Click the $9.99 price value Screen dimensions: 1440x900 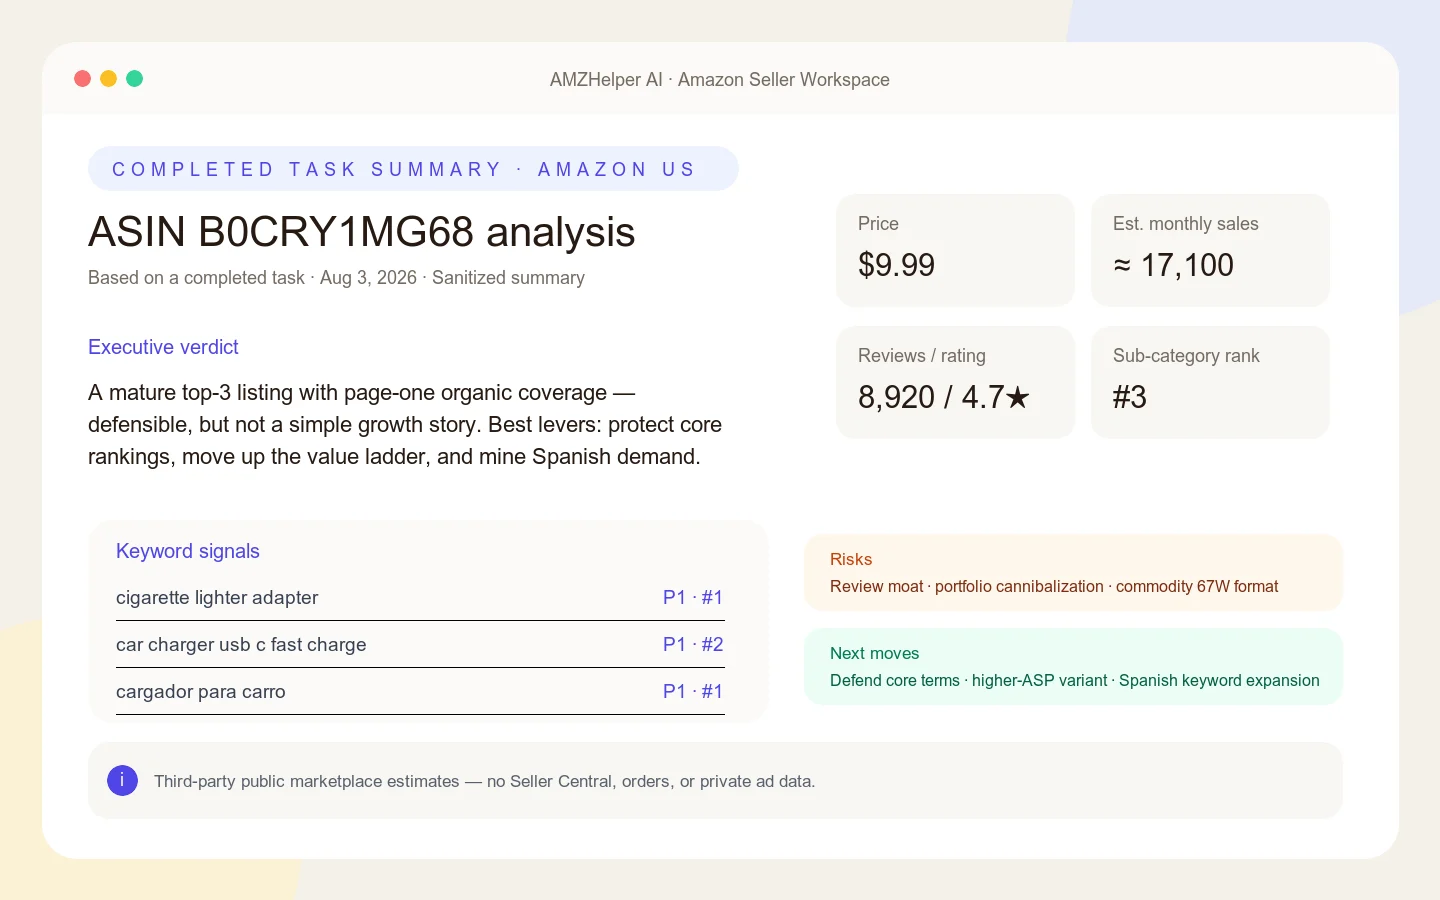coord(896,265)
